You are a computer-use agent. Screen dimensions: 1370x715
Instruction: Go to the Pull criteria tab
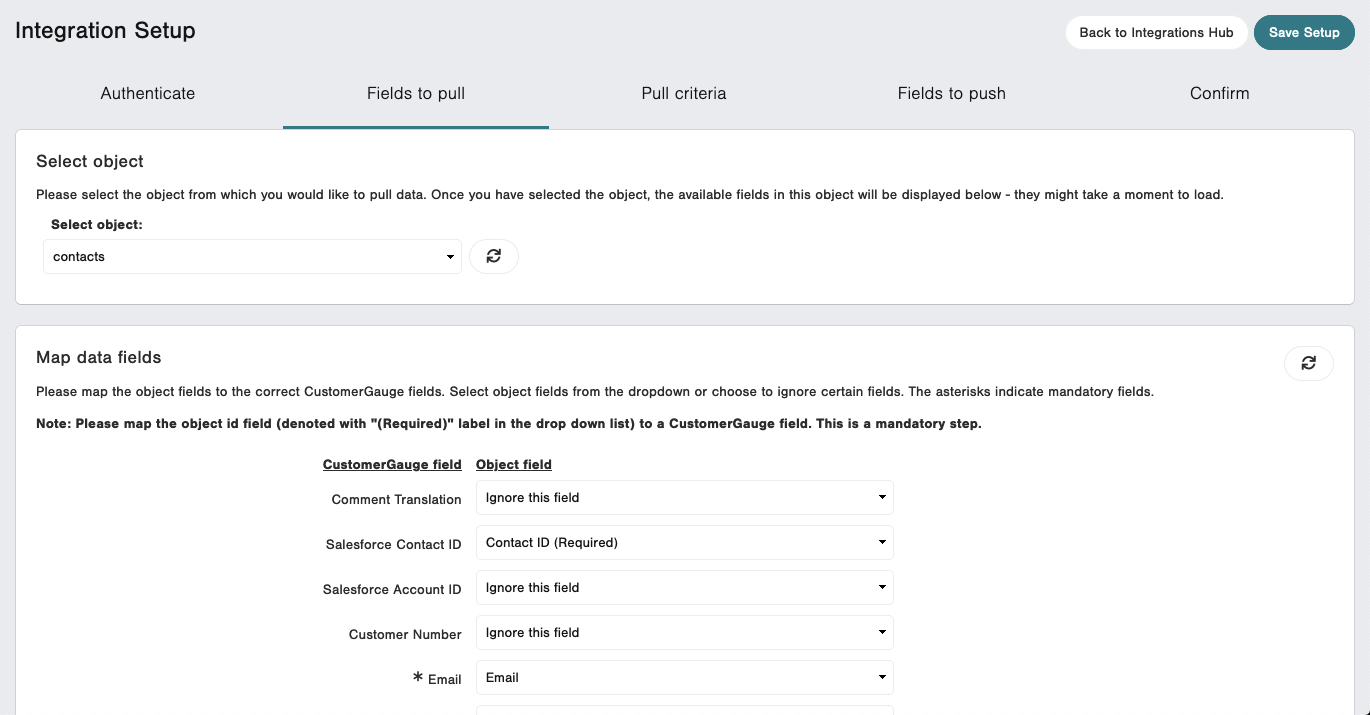684,94
